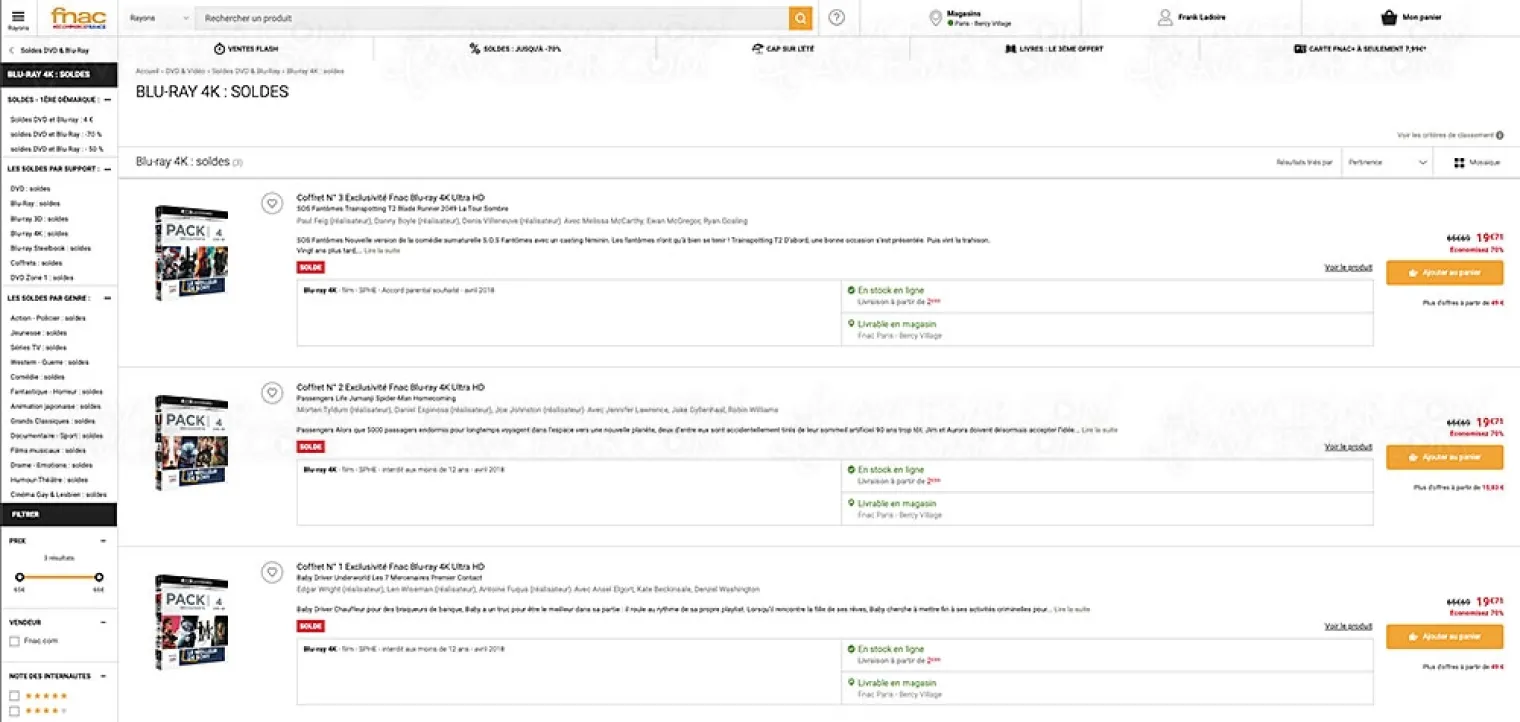The width and height of the screenshot is (1520, 722).
Task: Open Voir les critères de classement link
Action: (x=1446, y=135)
